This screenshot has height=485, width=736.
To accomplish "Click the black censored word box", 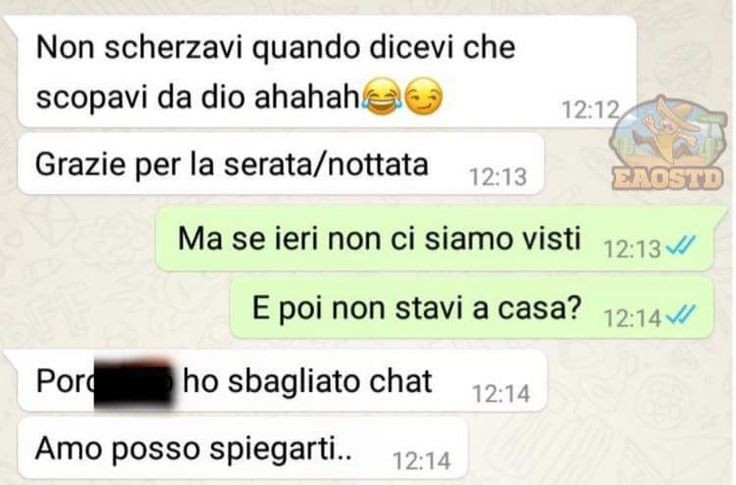I will (133, 383).
